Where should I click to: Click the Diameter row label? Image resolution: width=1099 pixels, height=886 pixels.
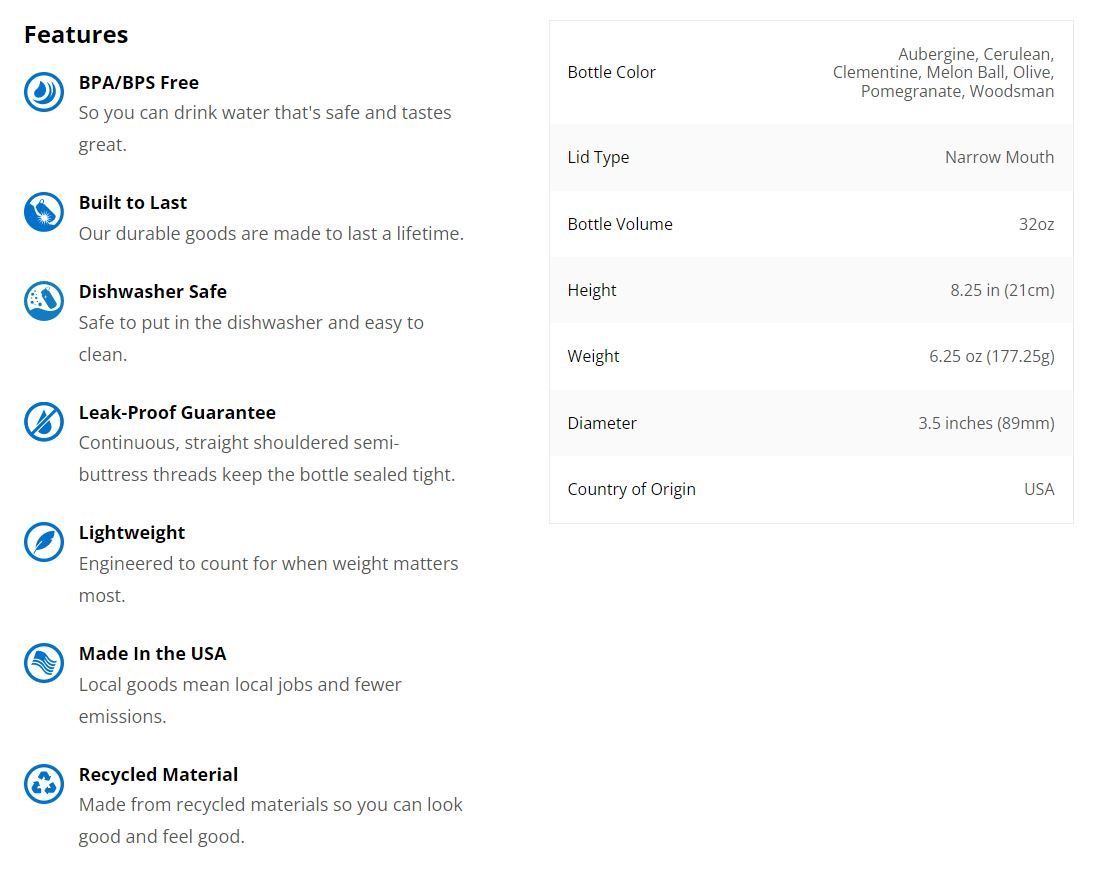[x=602, y=423]
